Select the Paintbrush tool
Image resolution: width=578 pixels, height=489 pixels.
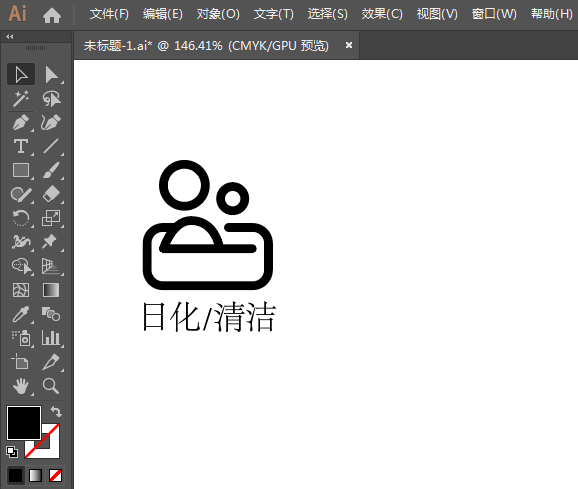51,170
